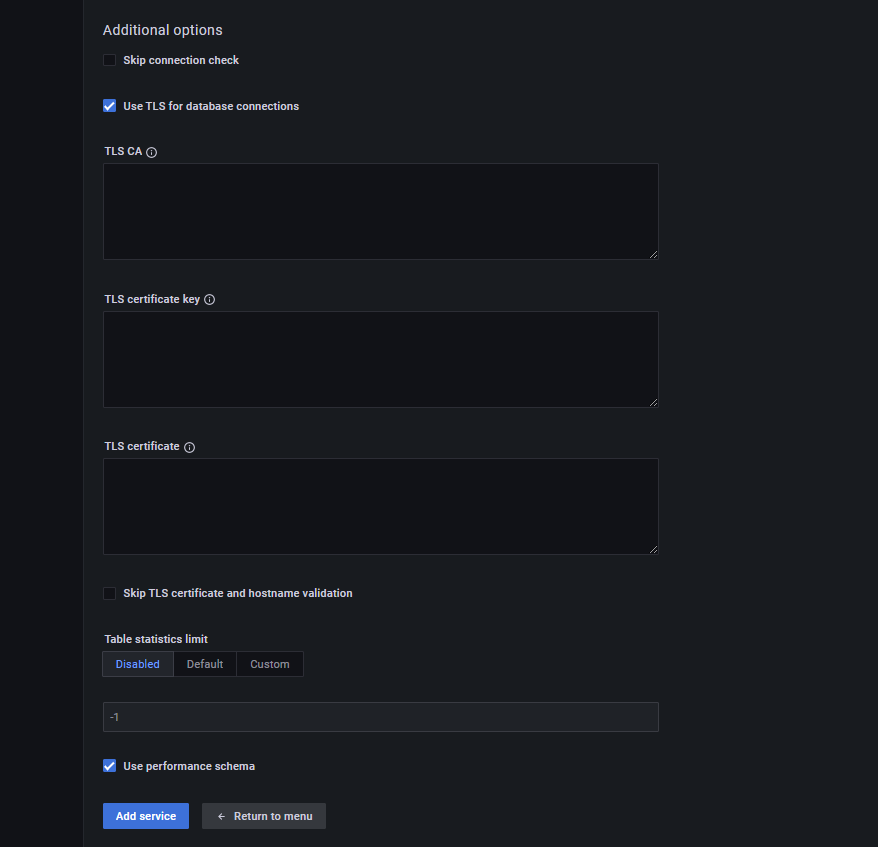Click into the TLS certificate text area
The width and height of the screenshot is (878, 847).
coord(381,507)
